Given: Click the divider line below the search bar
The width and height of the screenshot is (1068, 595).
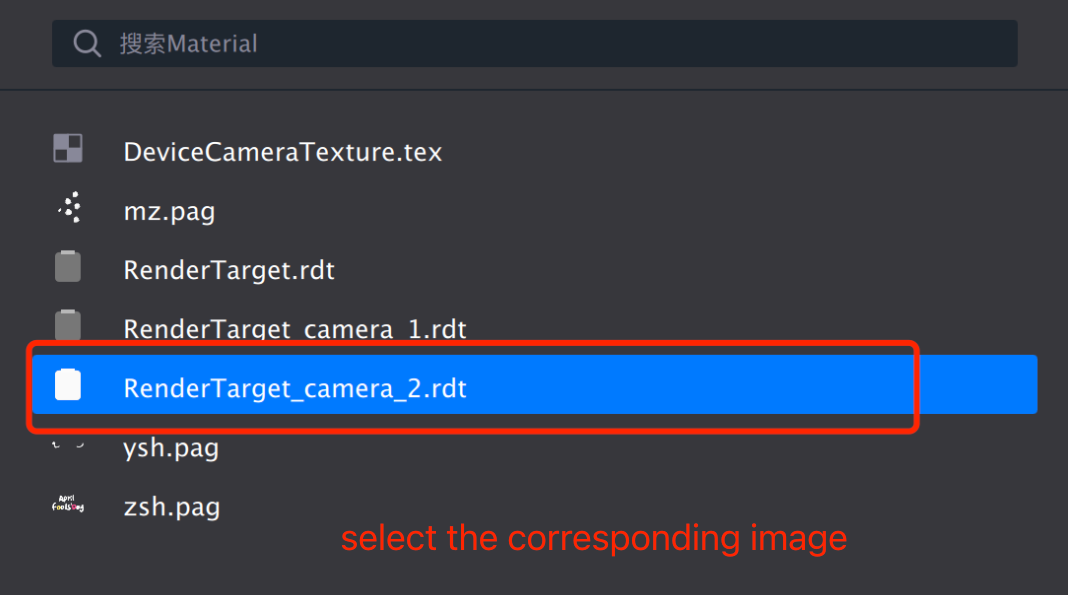Looking at the screenshot, I should click(534, 90).
